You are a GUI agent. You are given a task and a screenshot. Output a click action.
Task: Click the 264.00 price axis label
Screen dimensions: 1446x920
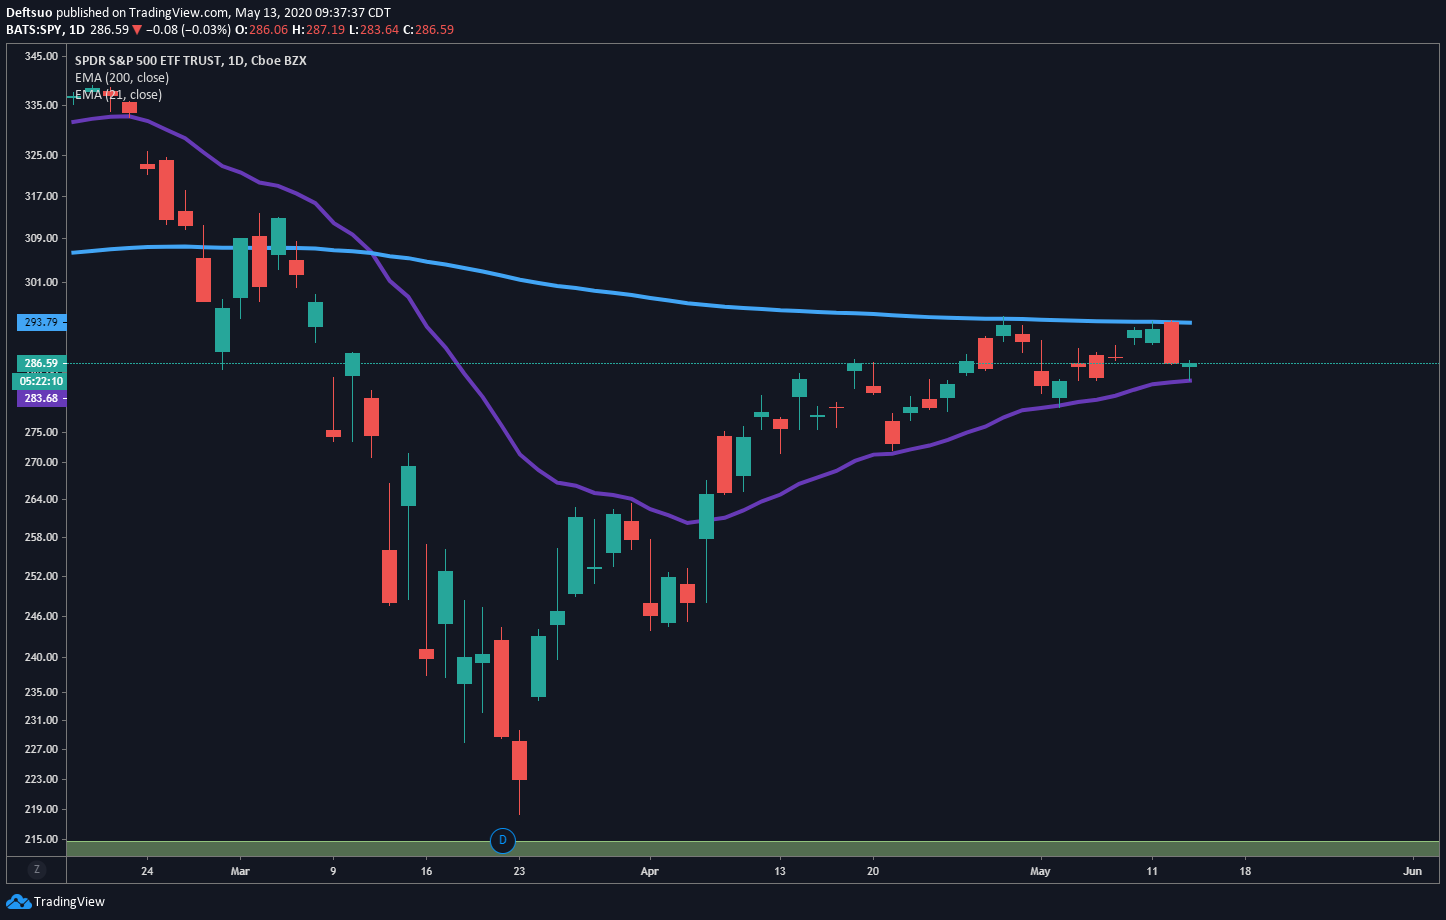[x=41, y=499]
